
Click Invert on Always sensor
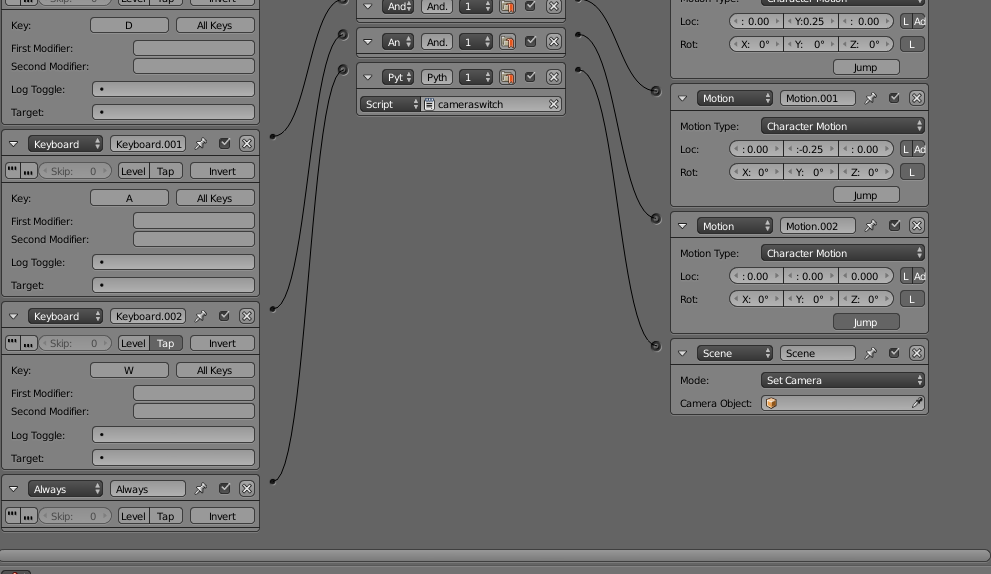(222, 516)
